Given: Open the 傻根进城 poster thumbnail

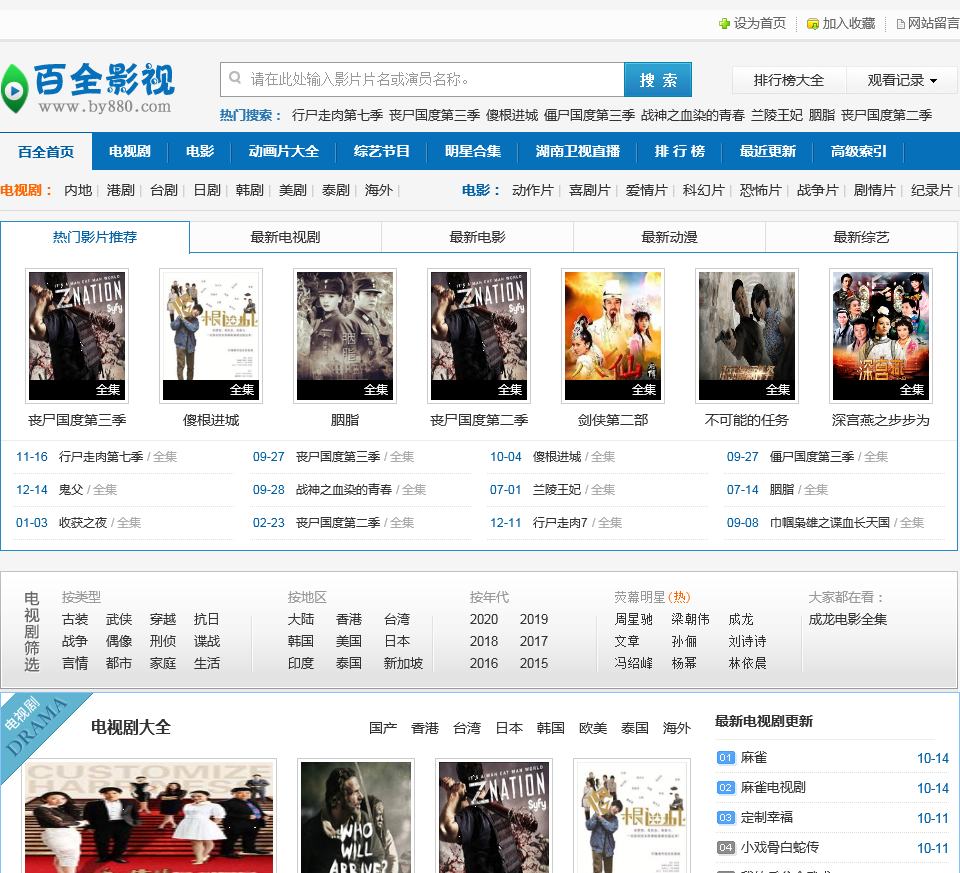Looking at the screenshot, I should click(x=211, y=336).
